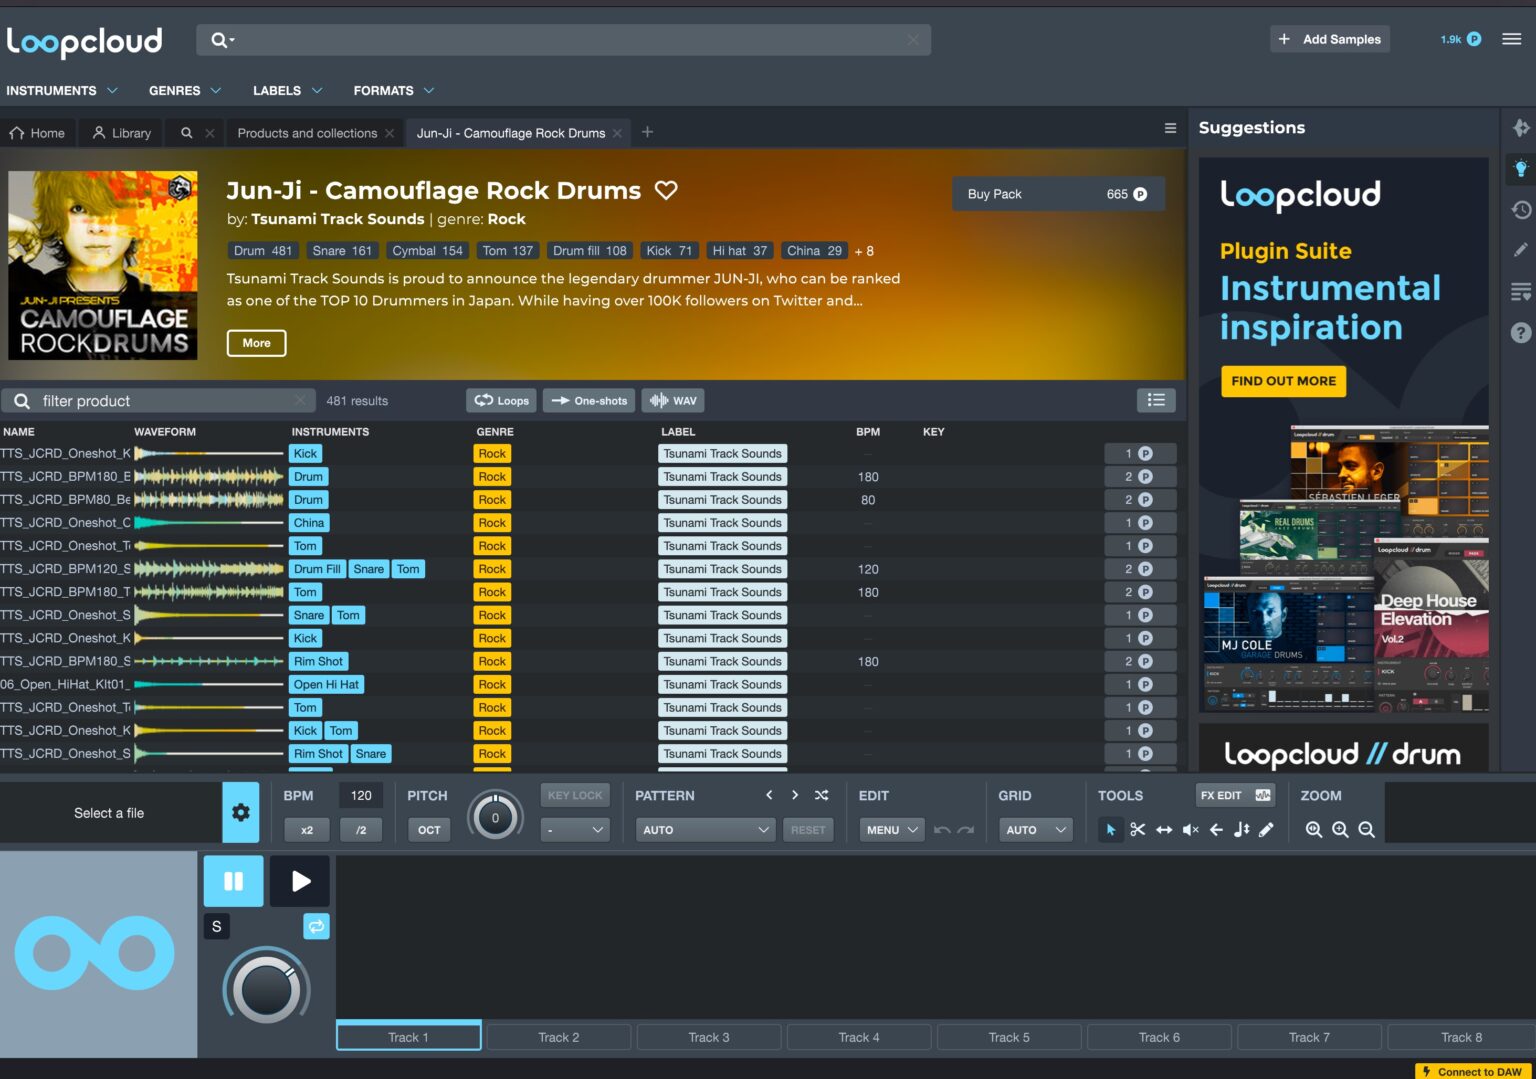Open the Instruments menu dropdown
Viewport: 1536px width, 1079px height.
pyautogui.click(x=62, y=90)
